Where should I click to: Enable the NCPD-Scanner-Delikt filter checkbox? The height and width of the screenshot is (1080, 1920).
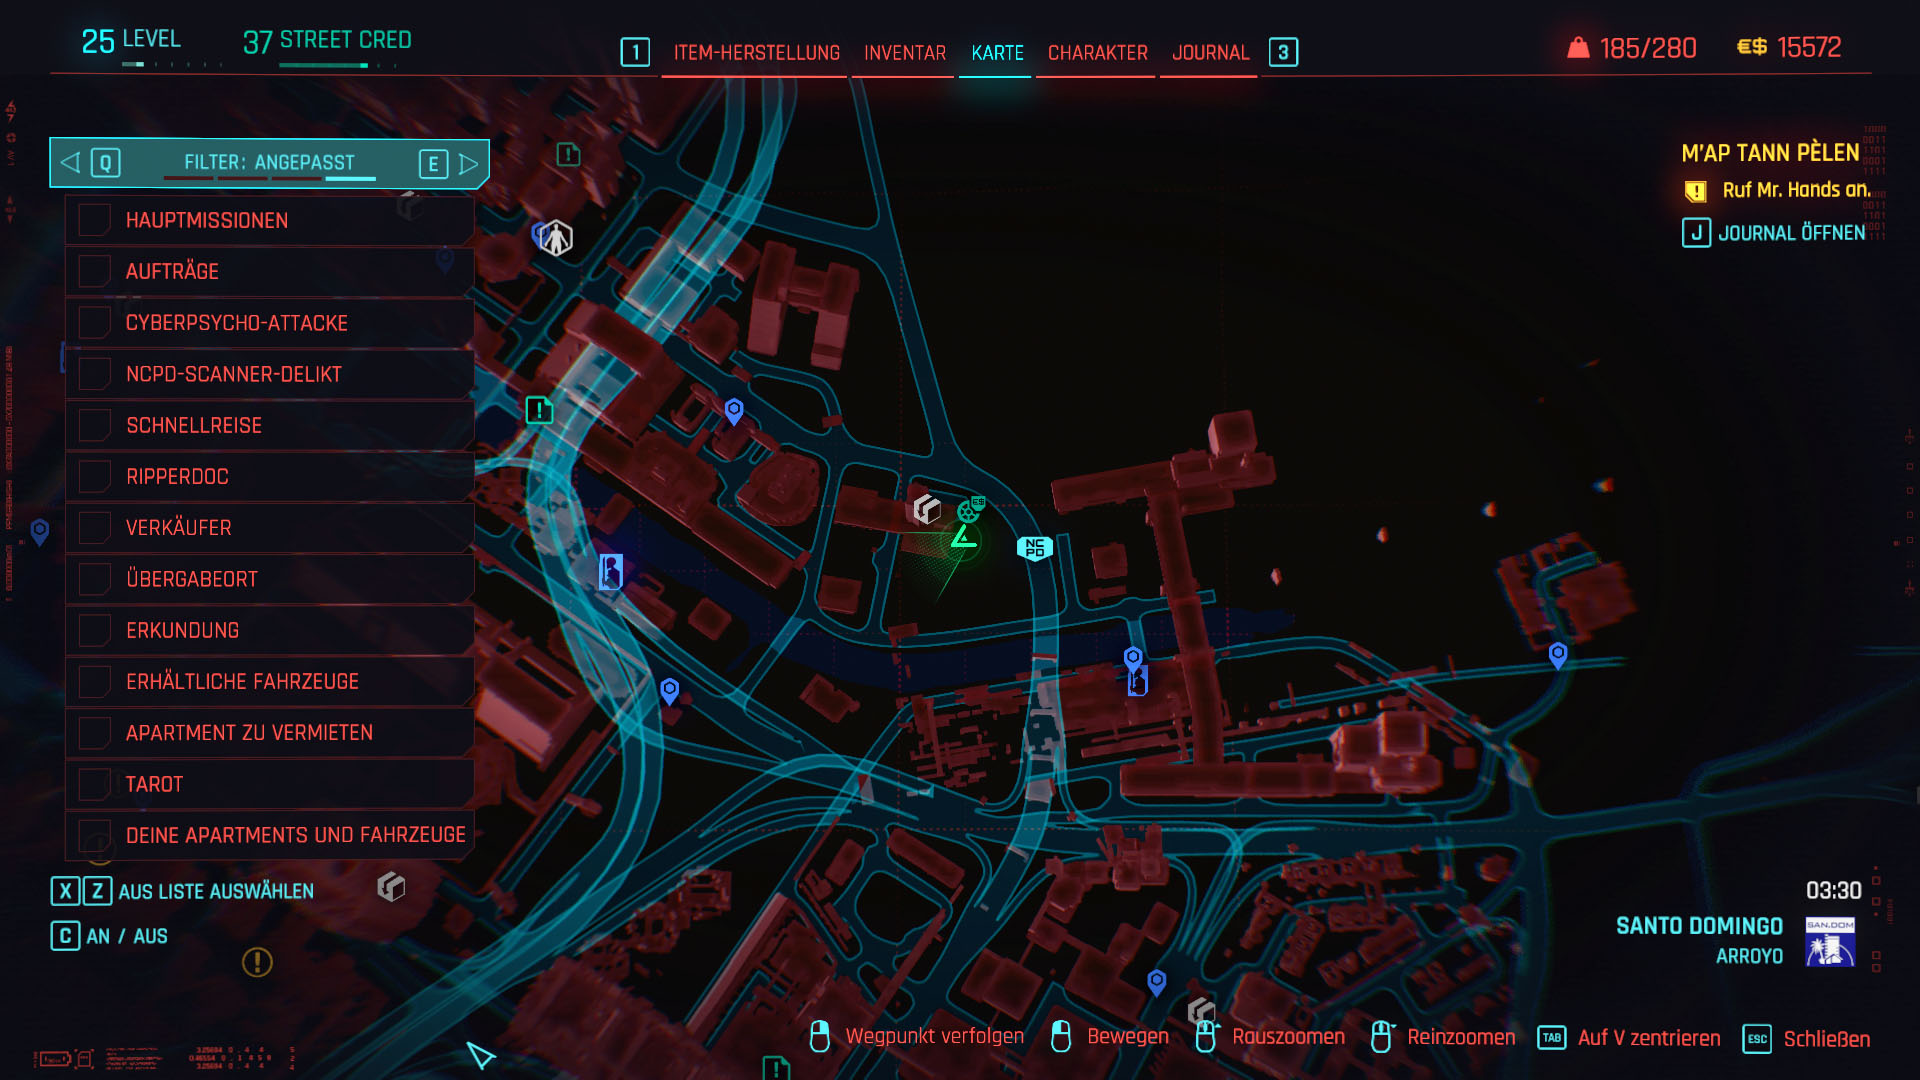pyautogui.click(x=94, y=374)
